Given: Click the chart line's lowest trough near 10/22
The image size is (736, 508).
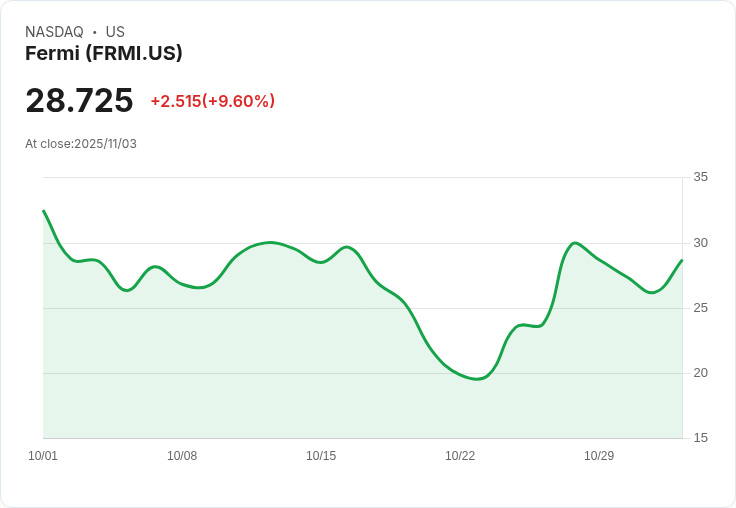Looking at the screenshot, I should tap(477, 379).
